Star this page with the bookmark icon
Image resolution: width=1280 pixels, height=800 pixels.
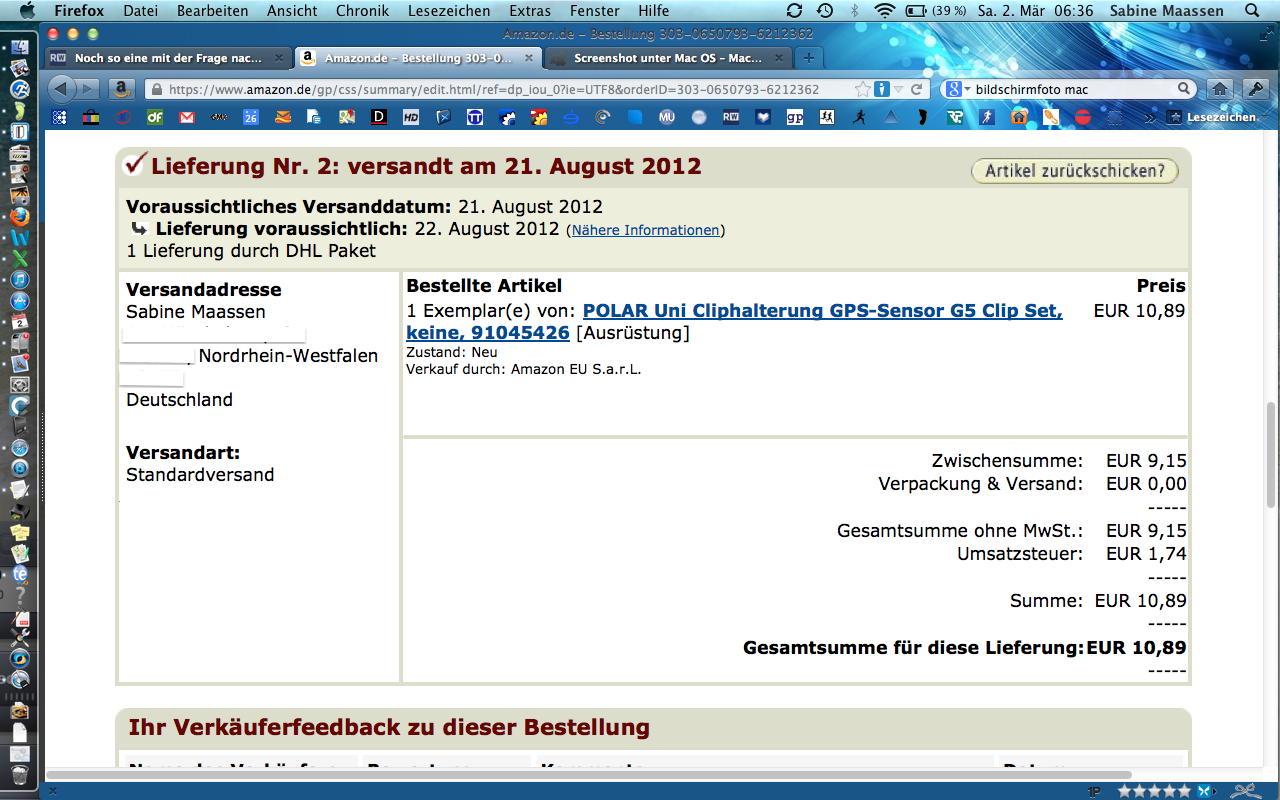point(863,89)
